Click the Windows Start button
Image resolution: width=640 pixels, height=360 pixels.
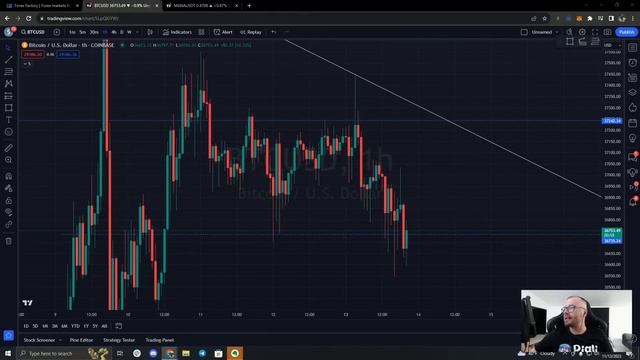[8, 353]
